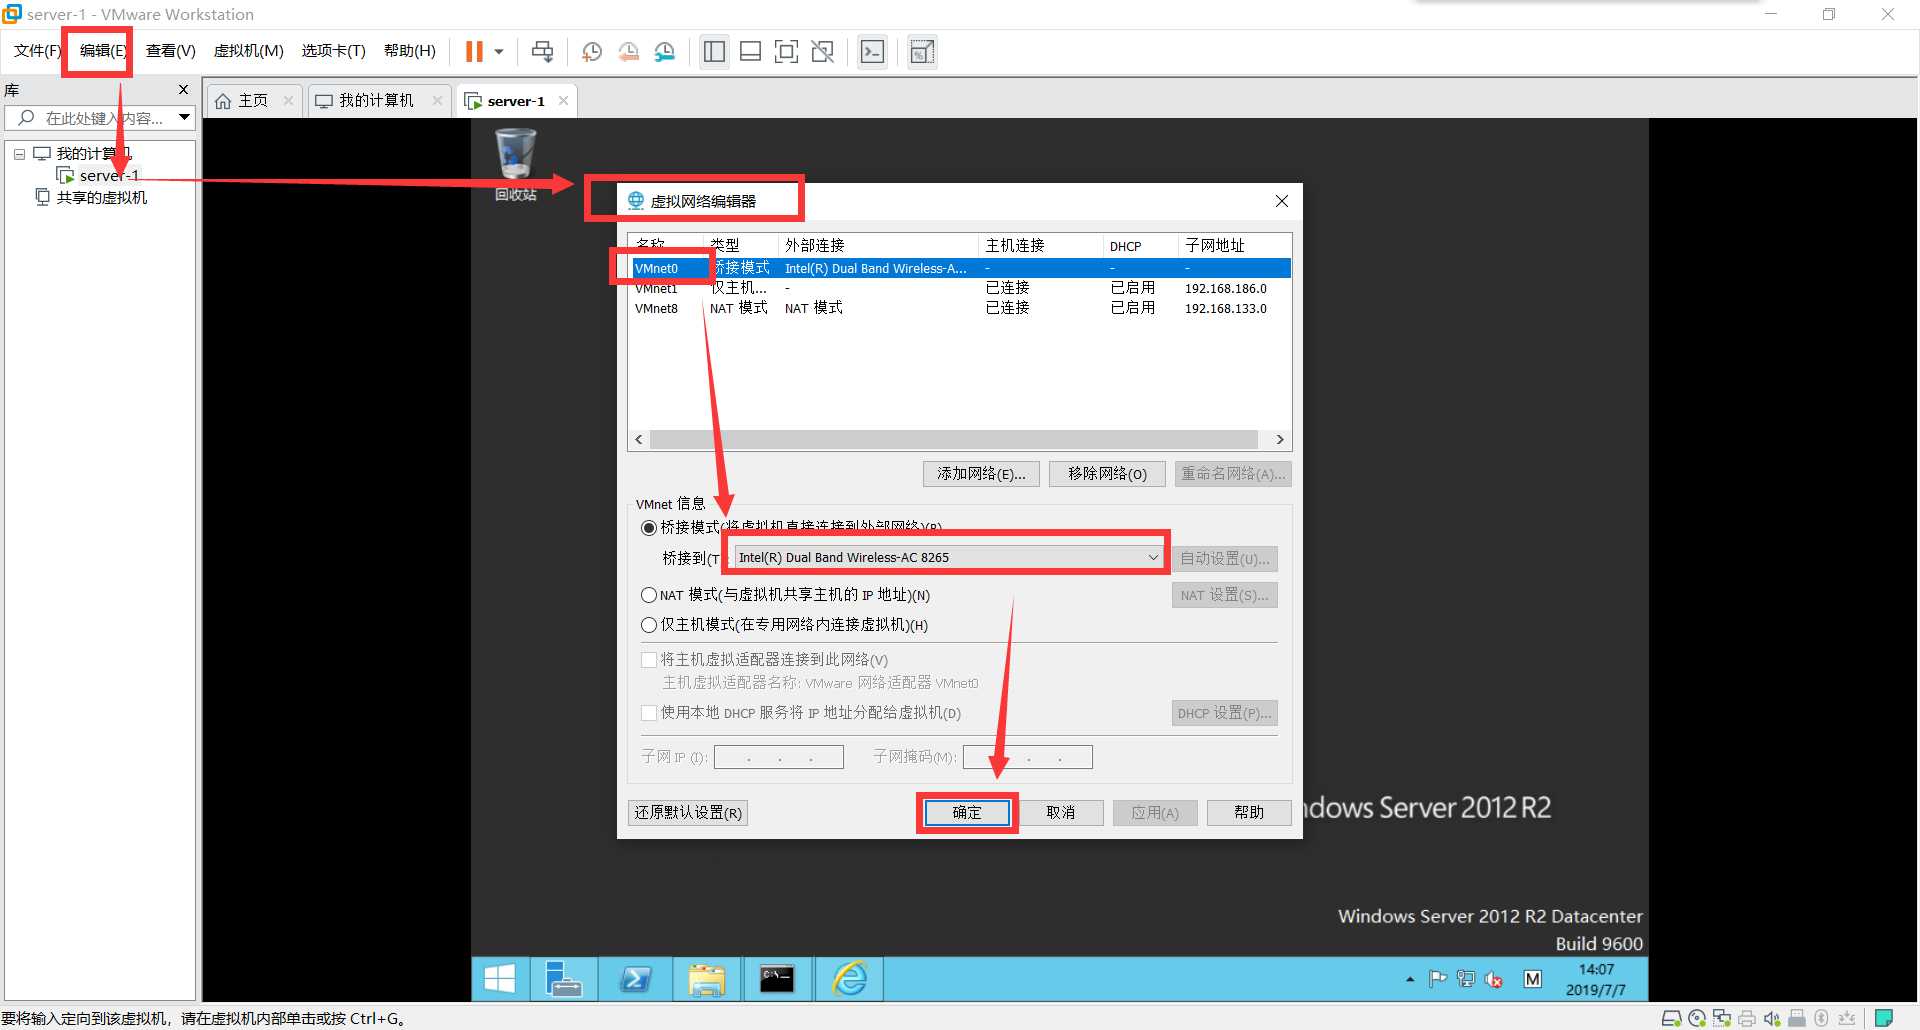Select the host-only mode radio button

pos(649,625)
